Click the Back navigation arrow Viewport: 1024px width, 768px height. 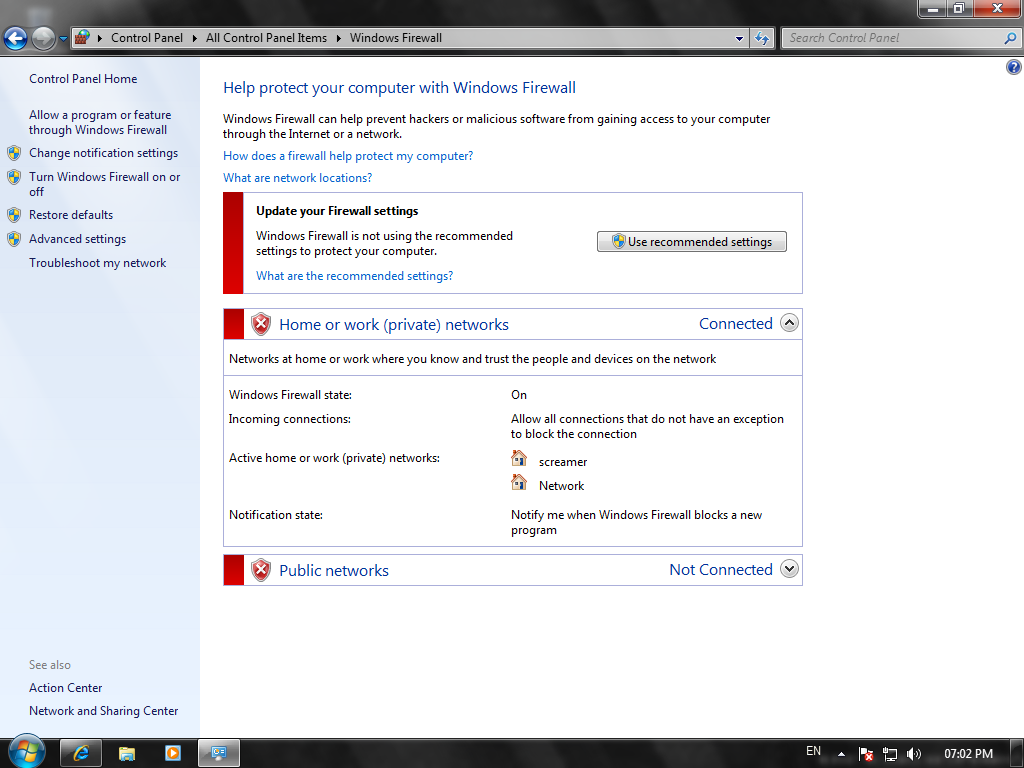point(16,39)
